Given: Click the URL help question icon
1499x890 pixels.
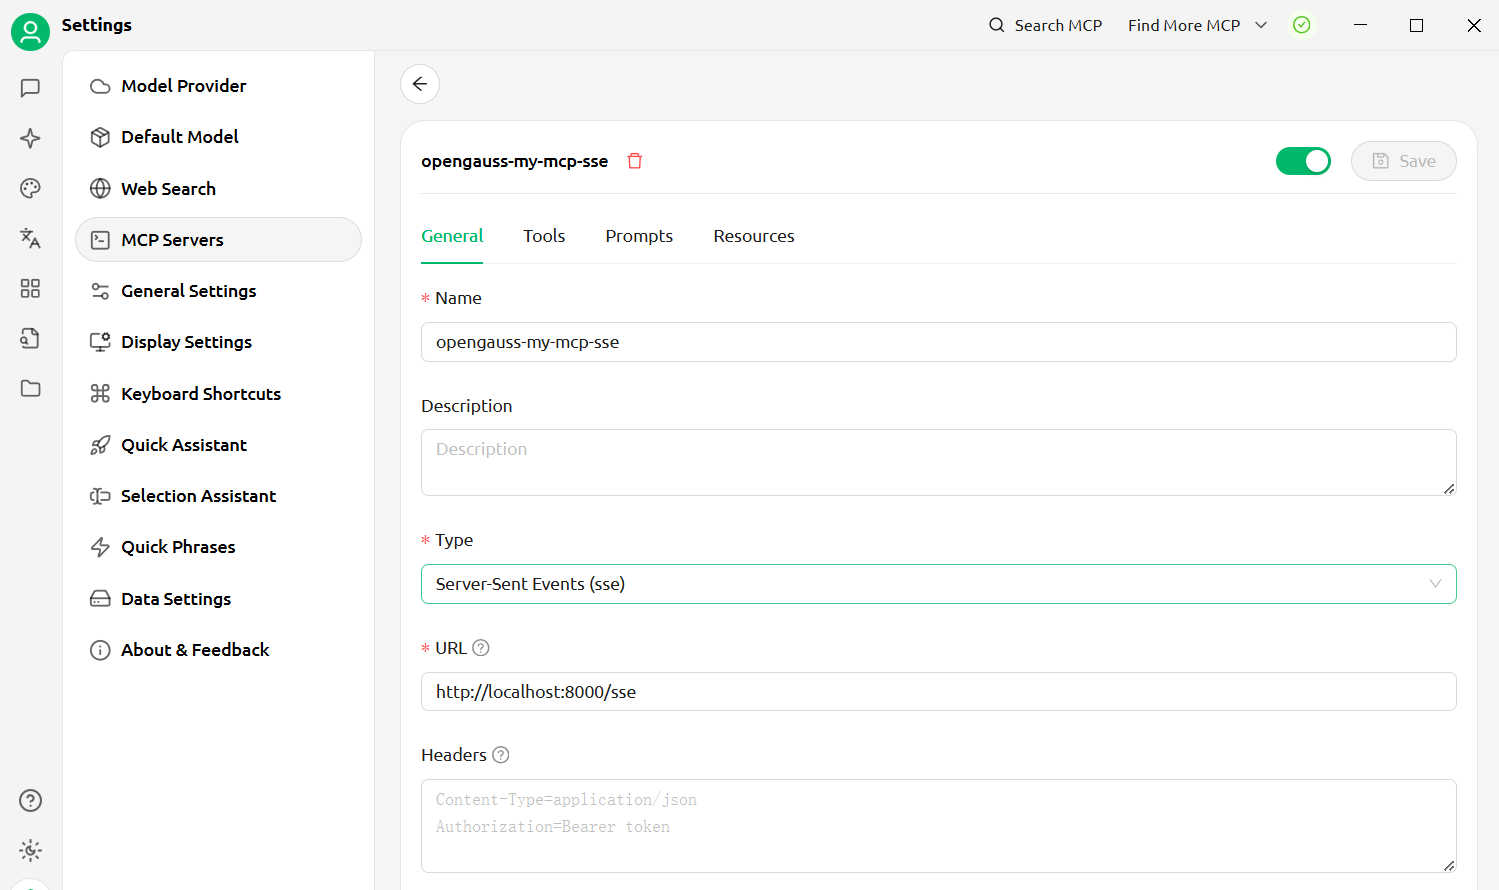Looking at the screenshot, I should click(481, 648).
